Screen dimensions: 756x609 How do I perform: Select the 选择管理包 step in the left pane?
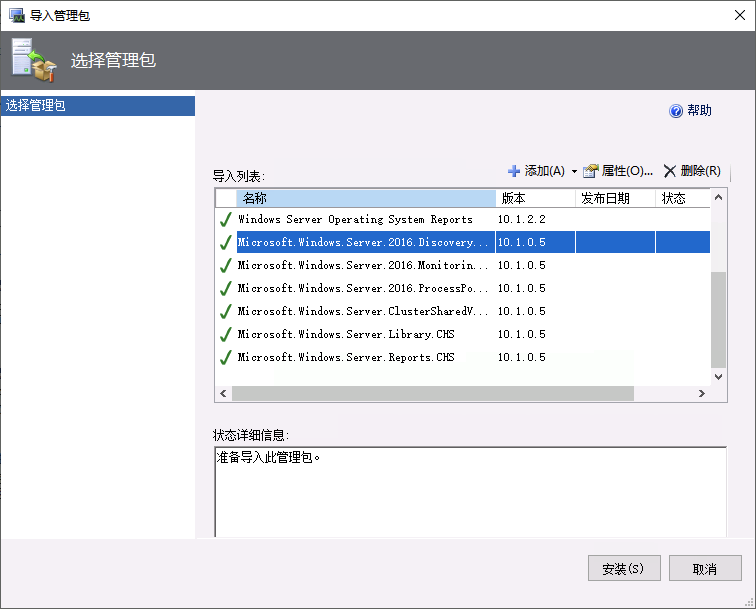(98, 106)
